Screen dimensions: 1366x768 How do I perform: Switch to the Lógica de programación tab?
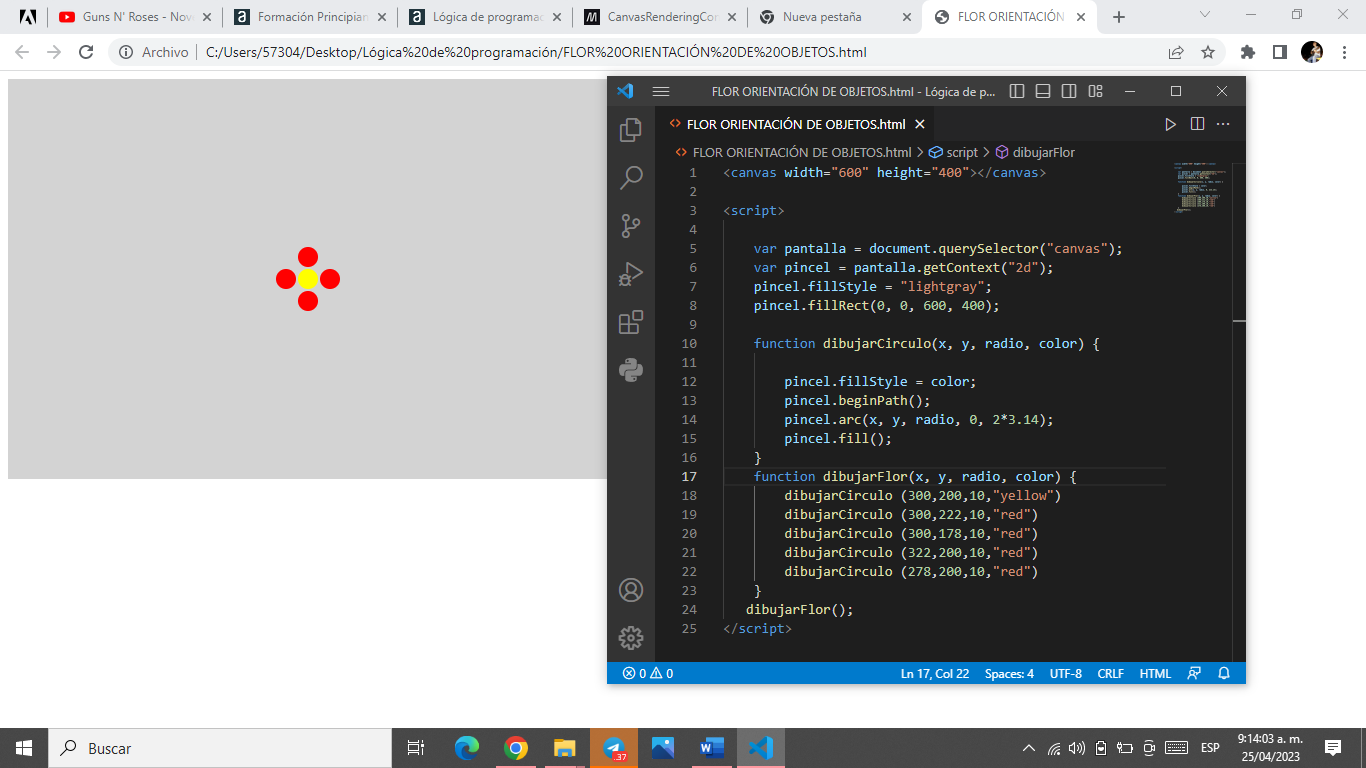click(x=485, y=17)
